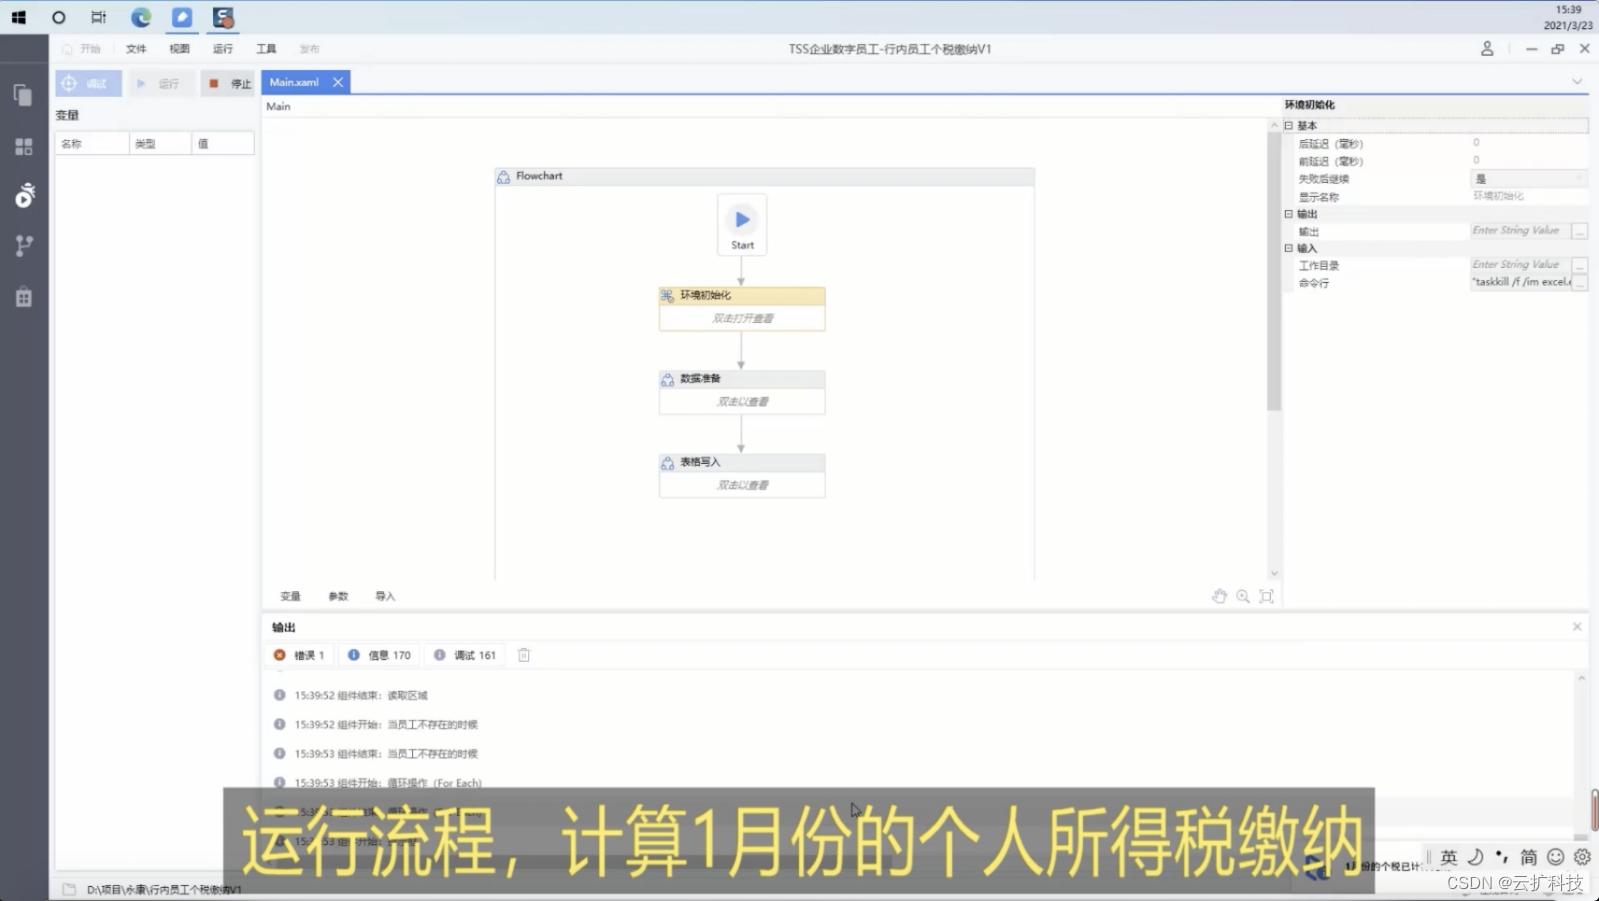Edit the 显示名称 value field
Image resolution: width=1599 pixels, height=901 pixels.
pos(1528,196)
